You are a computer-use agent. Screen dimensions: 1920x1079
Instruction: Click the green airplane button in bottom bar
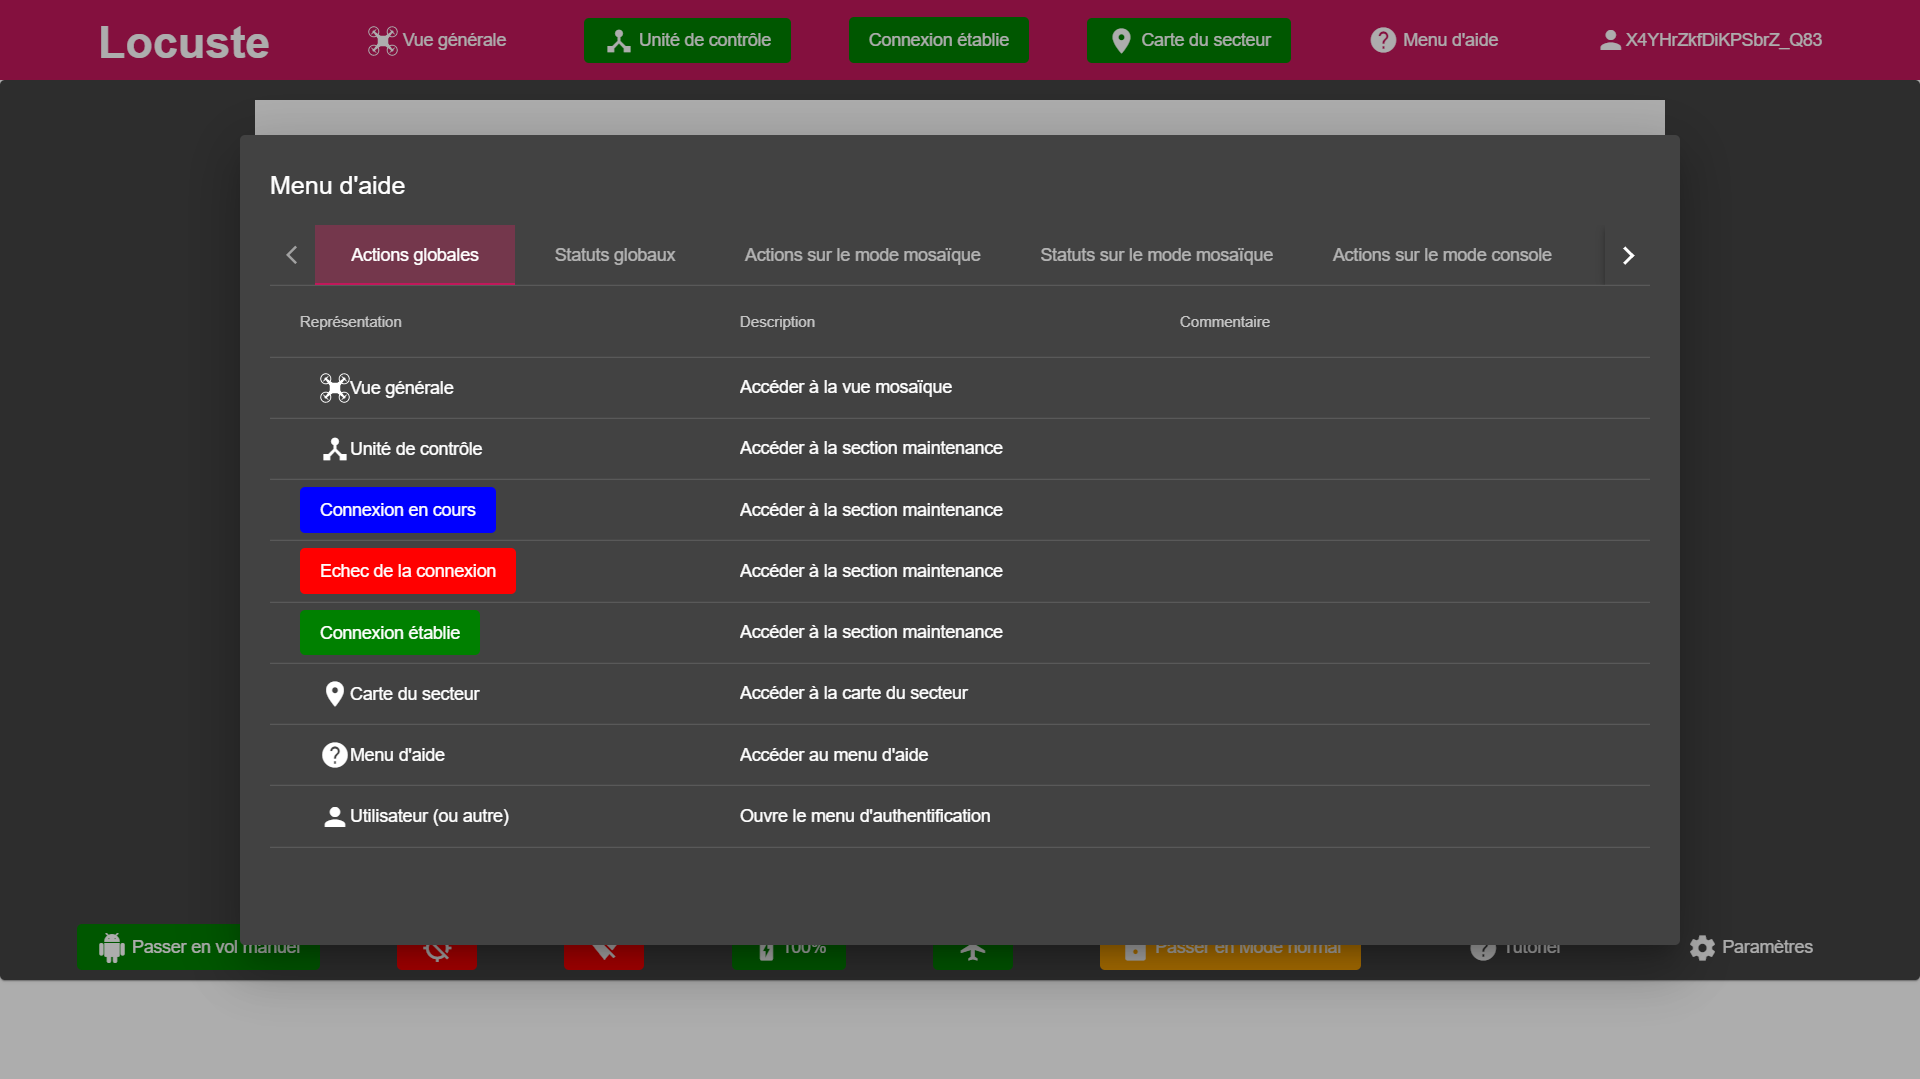[x=973, y=956]
